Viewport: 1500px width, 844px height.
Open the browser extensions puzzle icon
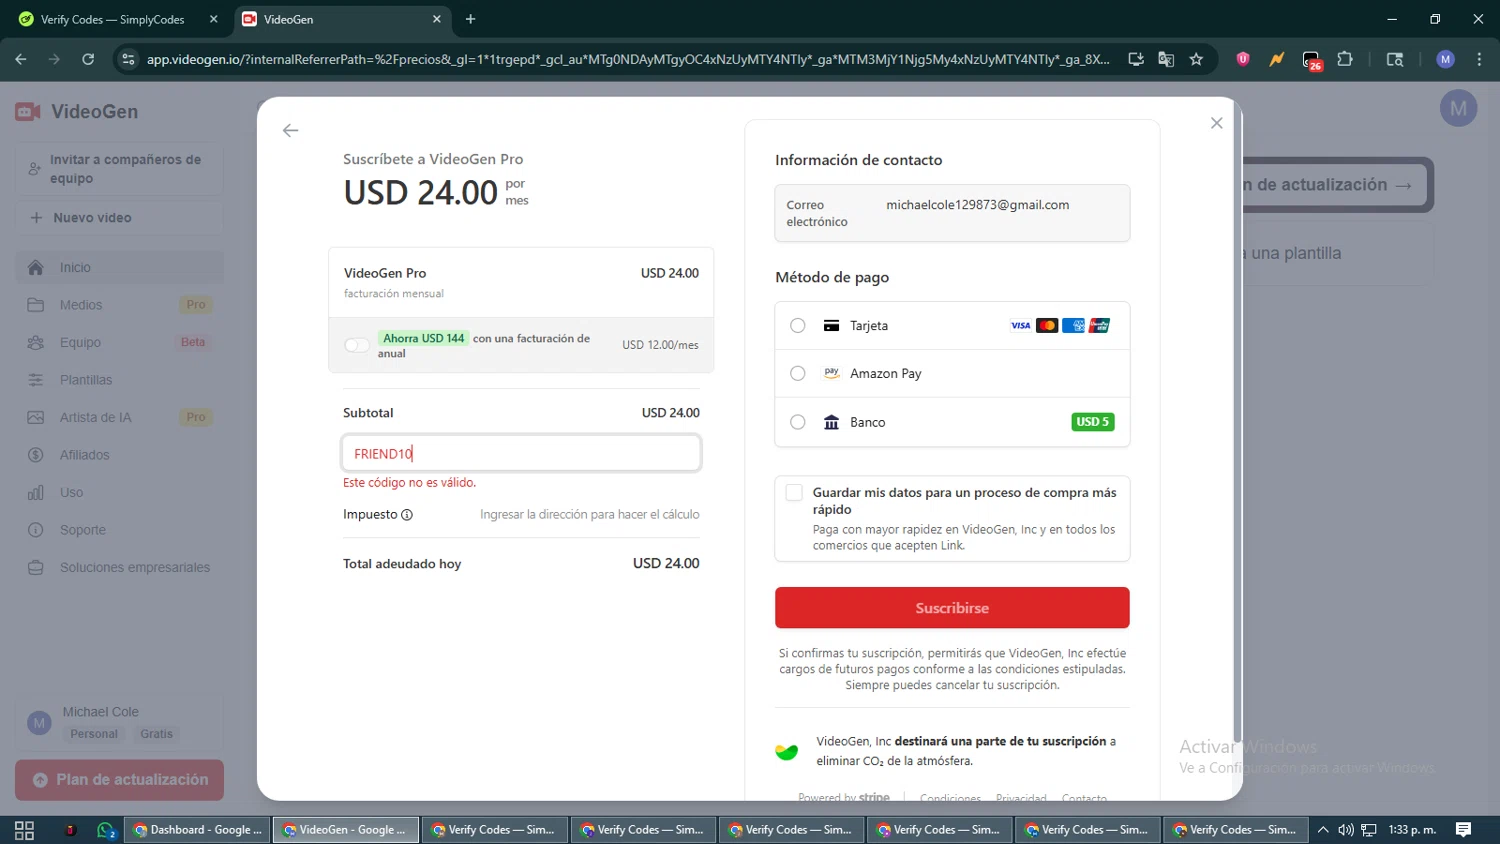click(x=1345, y=59)
